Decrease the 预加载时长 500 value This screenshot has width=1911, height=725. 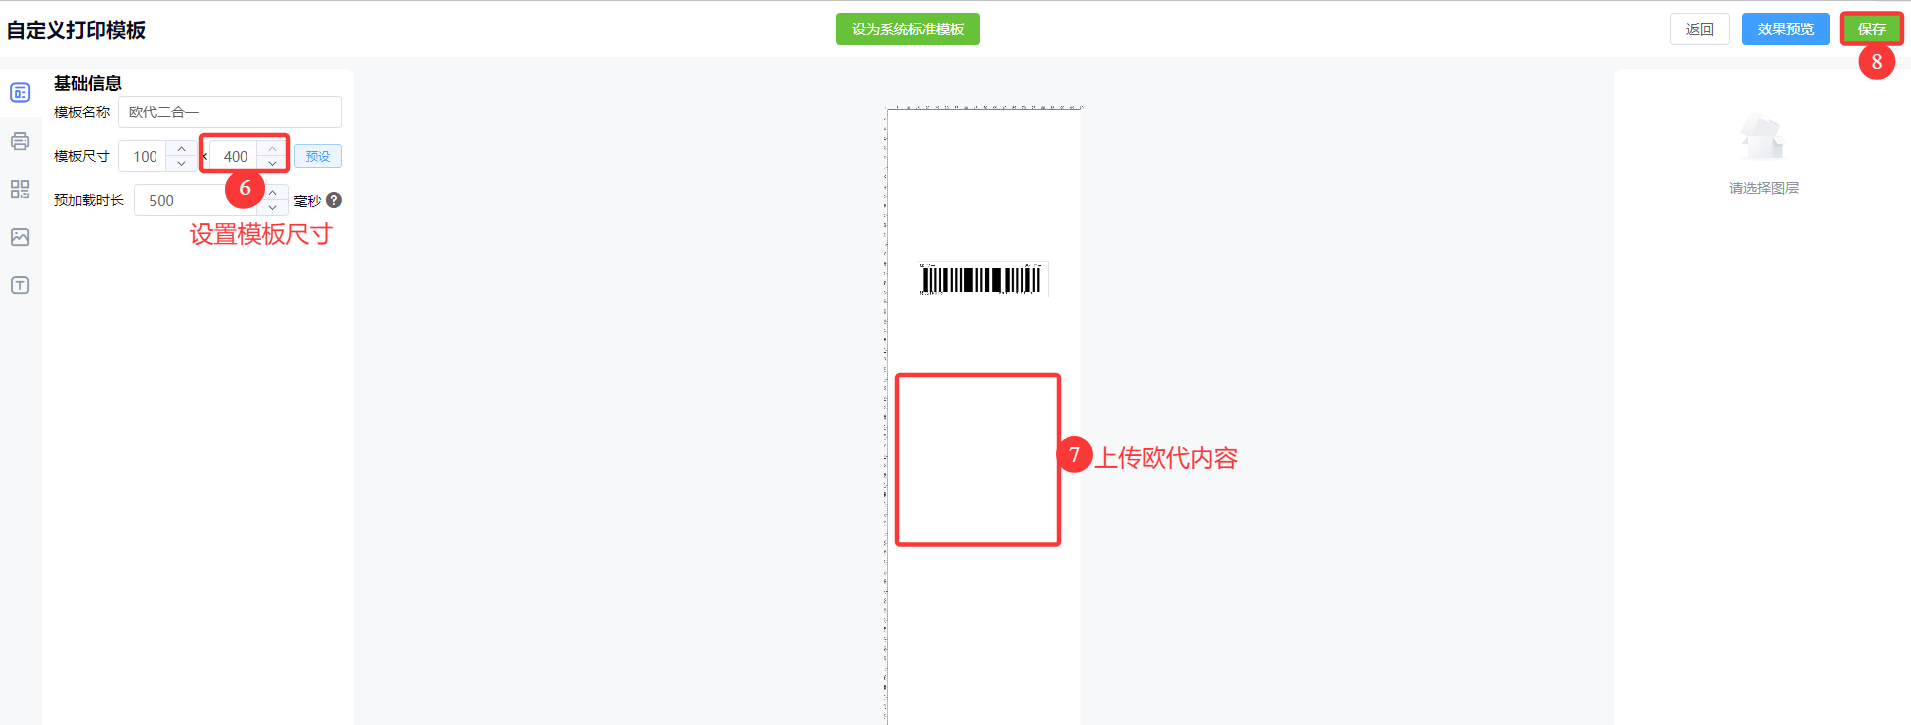(272, 208)
